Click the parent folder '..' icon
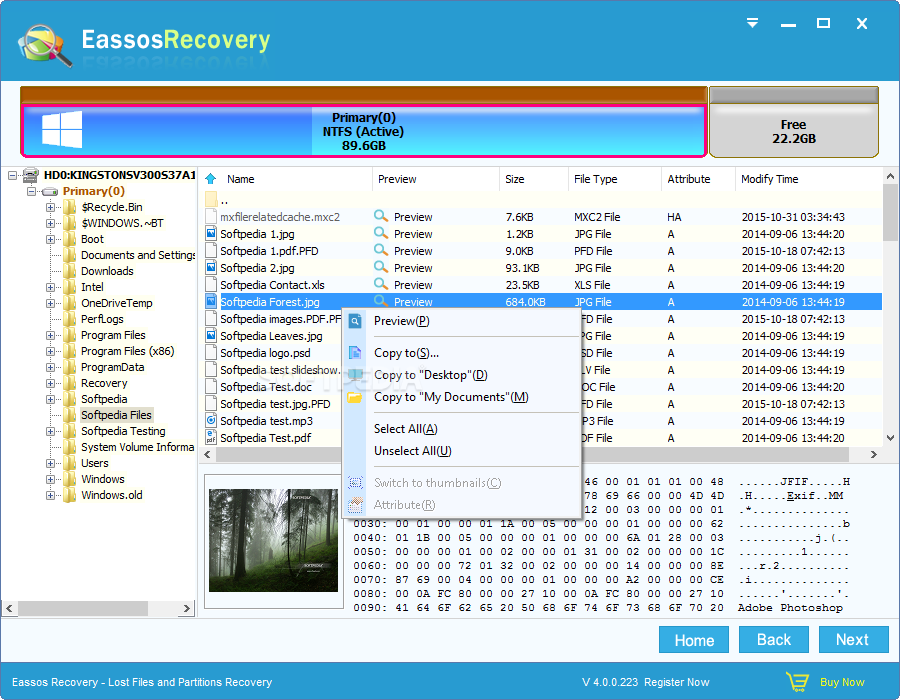This screenshot has width=900, height=700. [211, 200]
